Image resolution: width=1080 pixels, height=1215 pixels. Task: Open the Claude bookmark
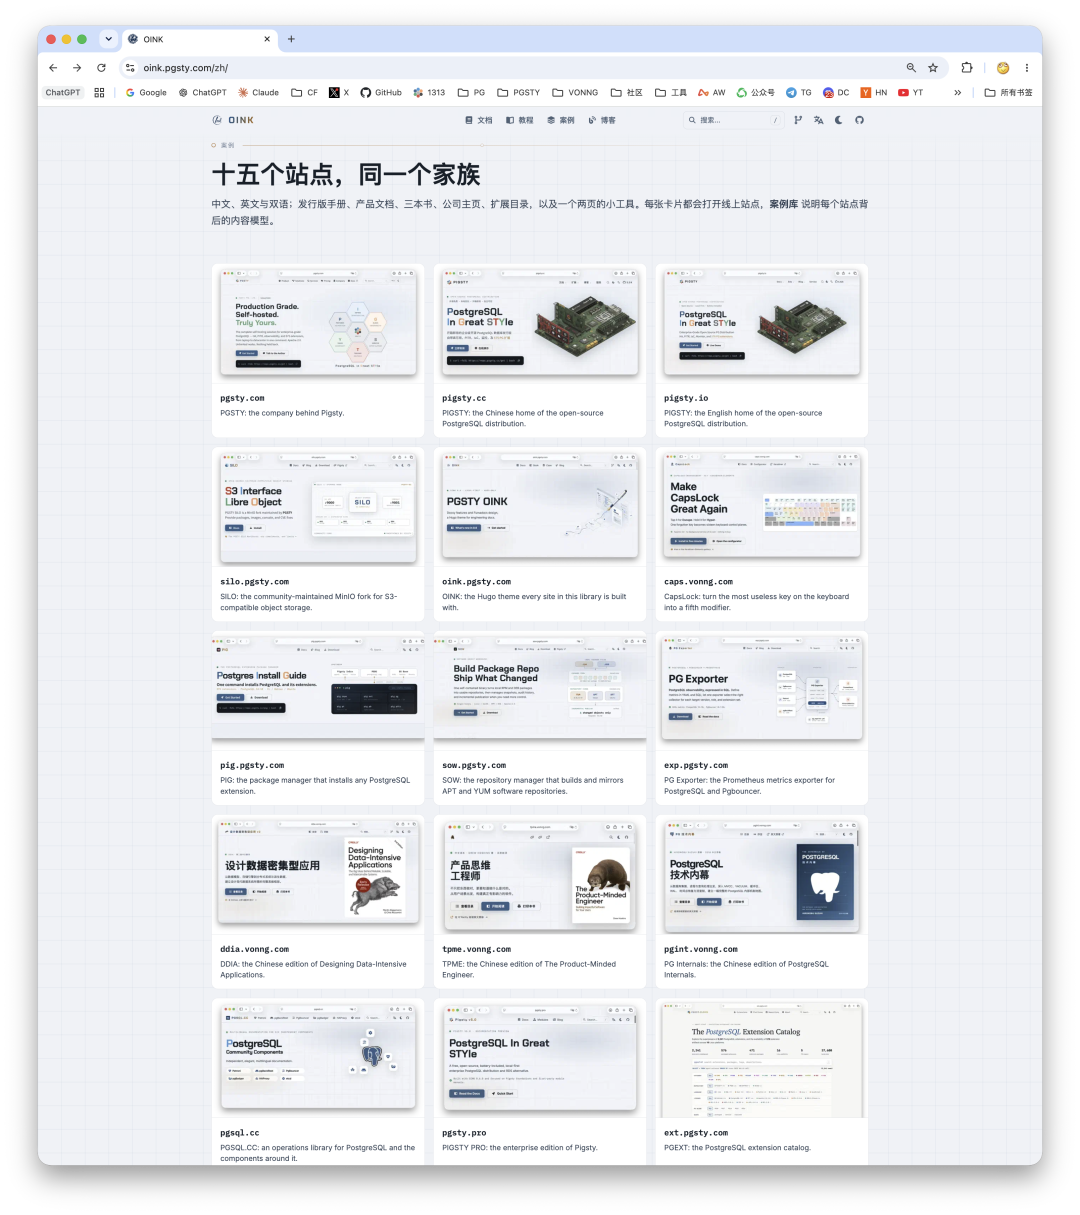(259, 93)
